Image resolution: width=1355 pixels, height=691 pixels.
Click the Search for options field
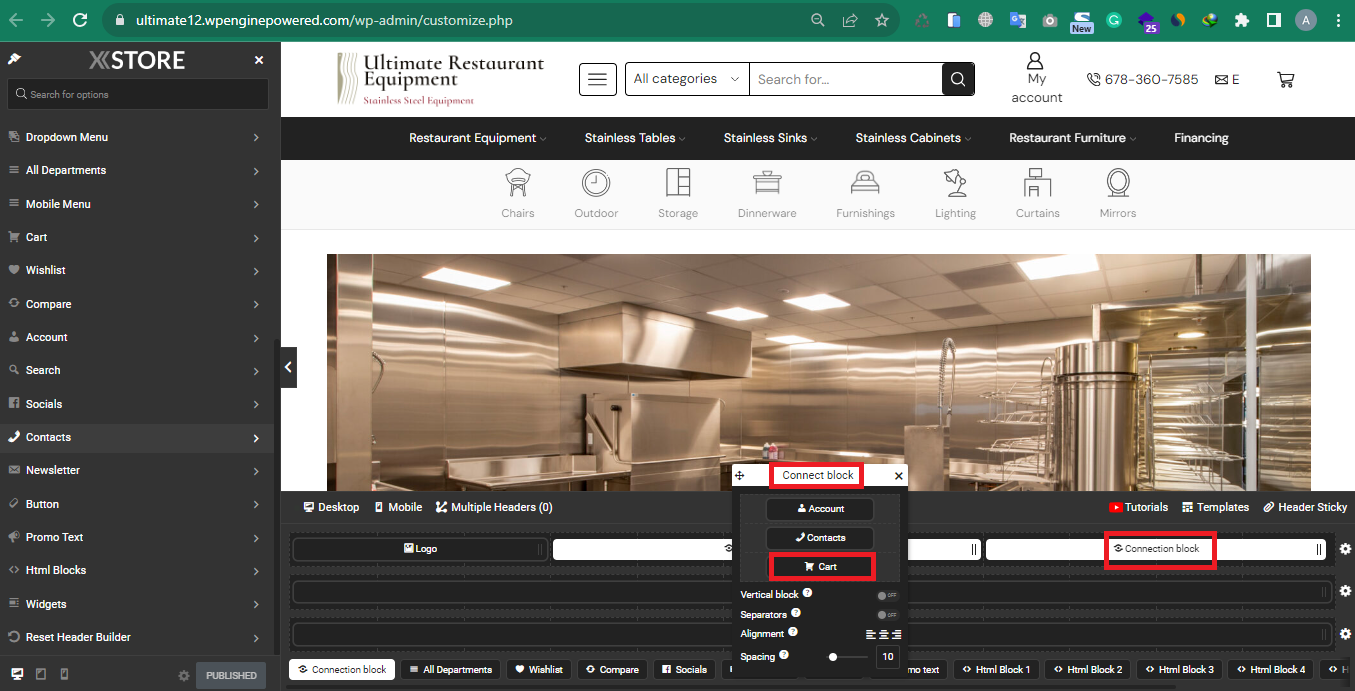(x=138, y=94)
